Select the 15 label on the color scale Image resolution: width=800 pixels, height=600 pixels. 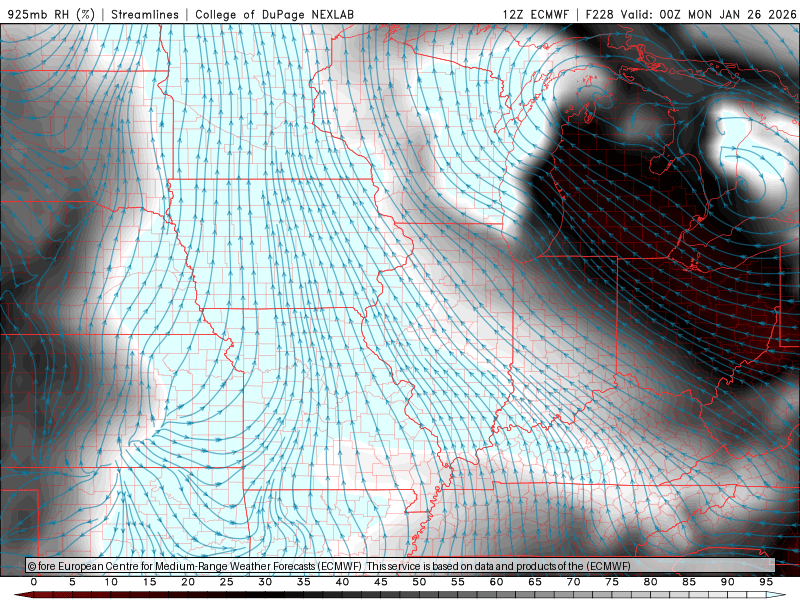point(149,582)
